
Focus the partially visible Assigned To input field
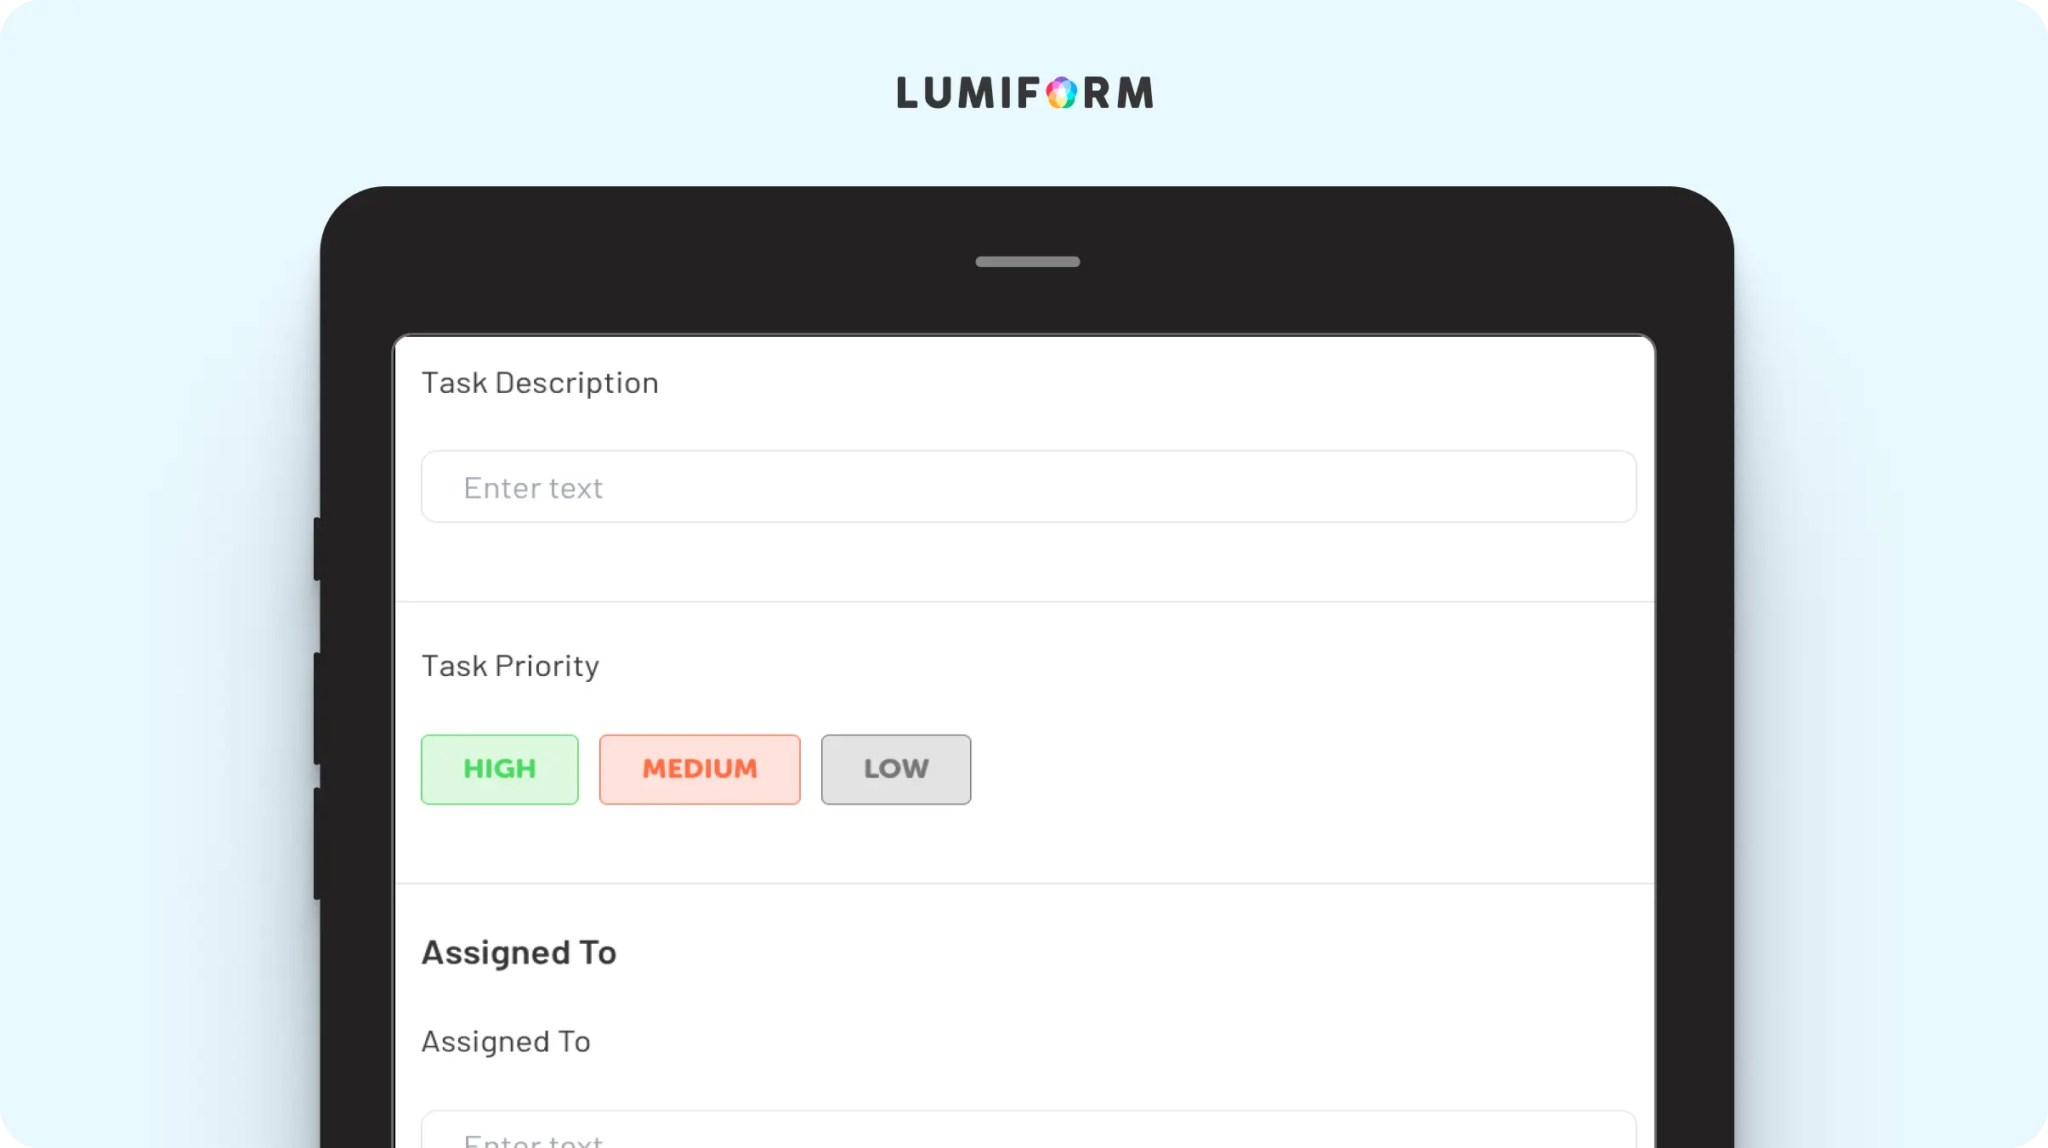pyautogui.click(x=1027, y=1132)
